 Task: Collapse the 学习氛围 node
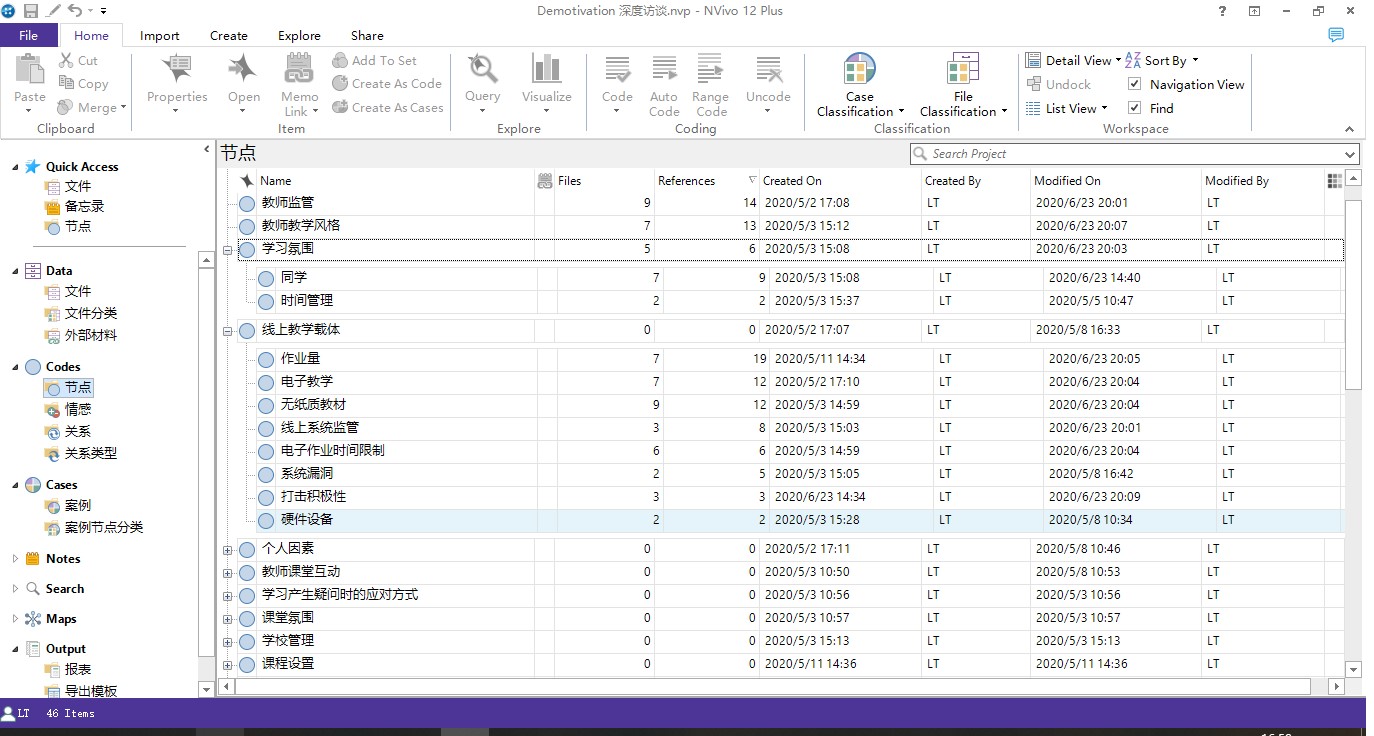[x=227, y=250]
